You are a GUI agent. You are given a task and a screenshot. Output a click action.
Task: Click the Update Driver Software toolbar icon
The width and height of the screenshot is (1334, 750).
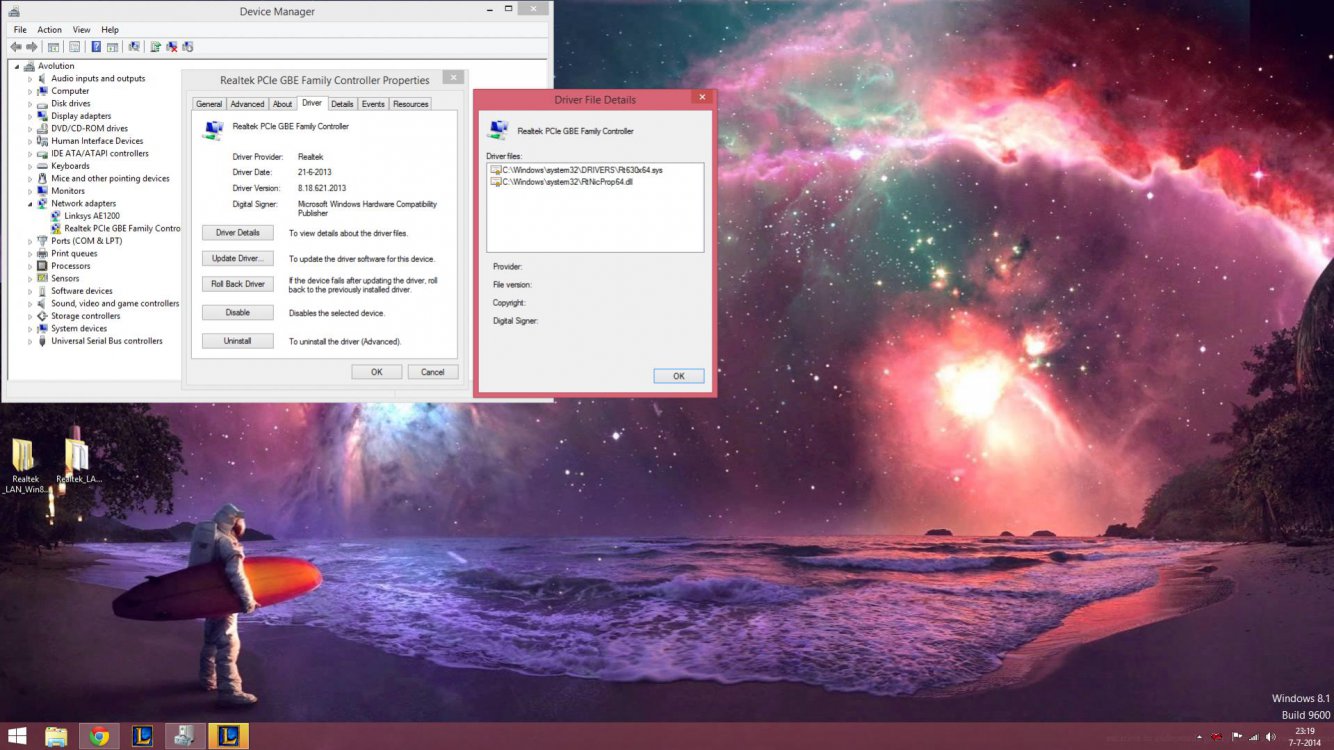coord(156,47)
